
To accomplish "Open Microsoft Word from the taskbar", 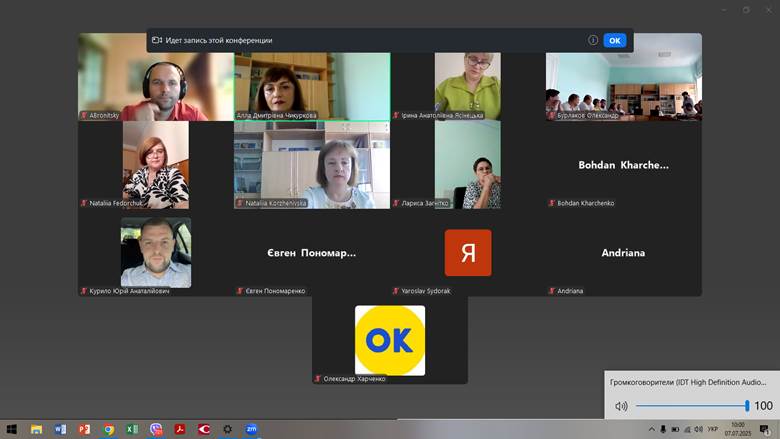I will 60,429.
